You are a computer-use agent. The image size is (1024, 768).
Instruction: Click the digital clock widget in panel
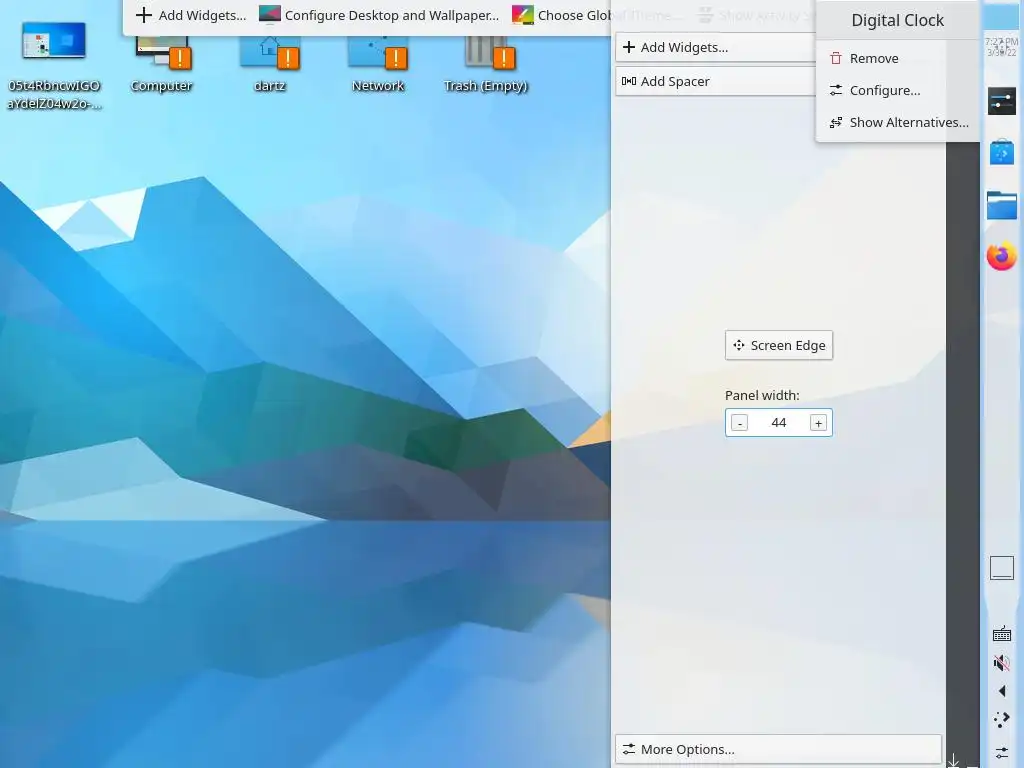pyautogui.click(x=1001, y=46)
